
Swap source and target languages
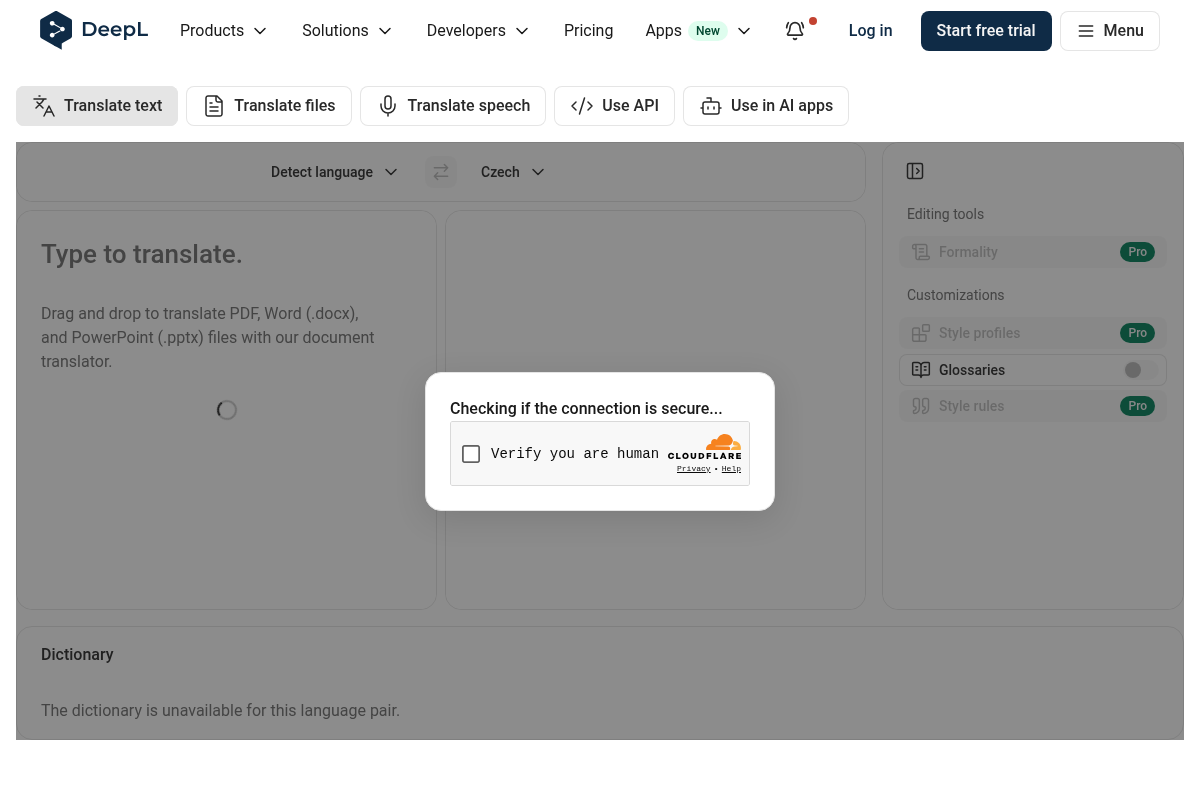click(x=441, y=172)
